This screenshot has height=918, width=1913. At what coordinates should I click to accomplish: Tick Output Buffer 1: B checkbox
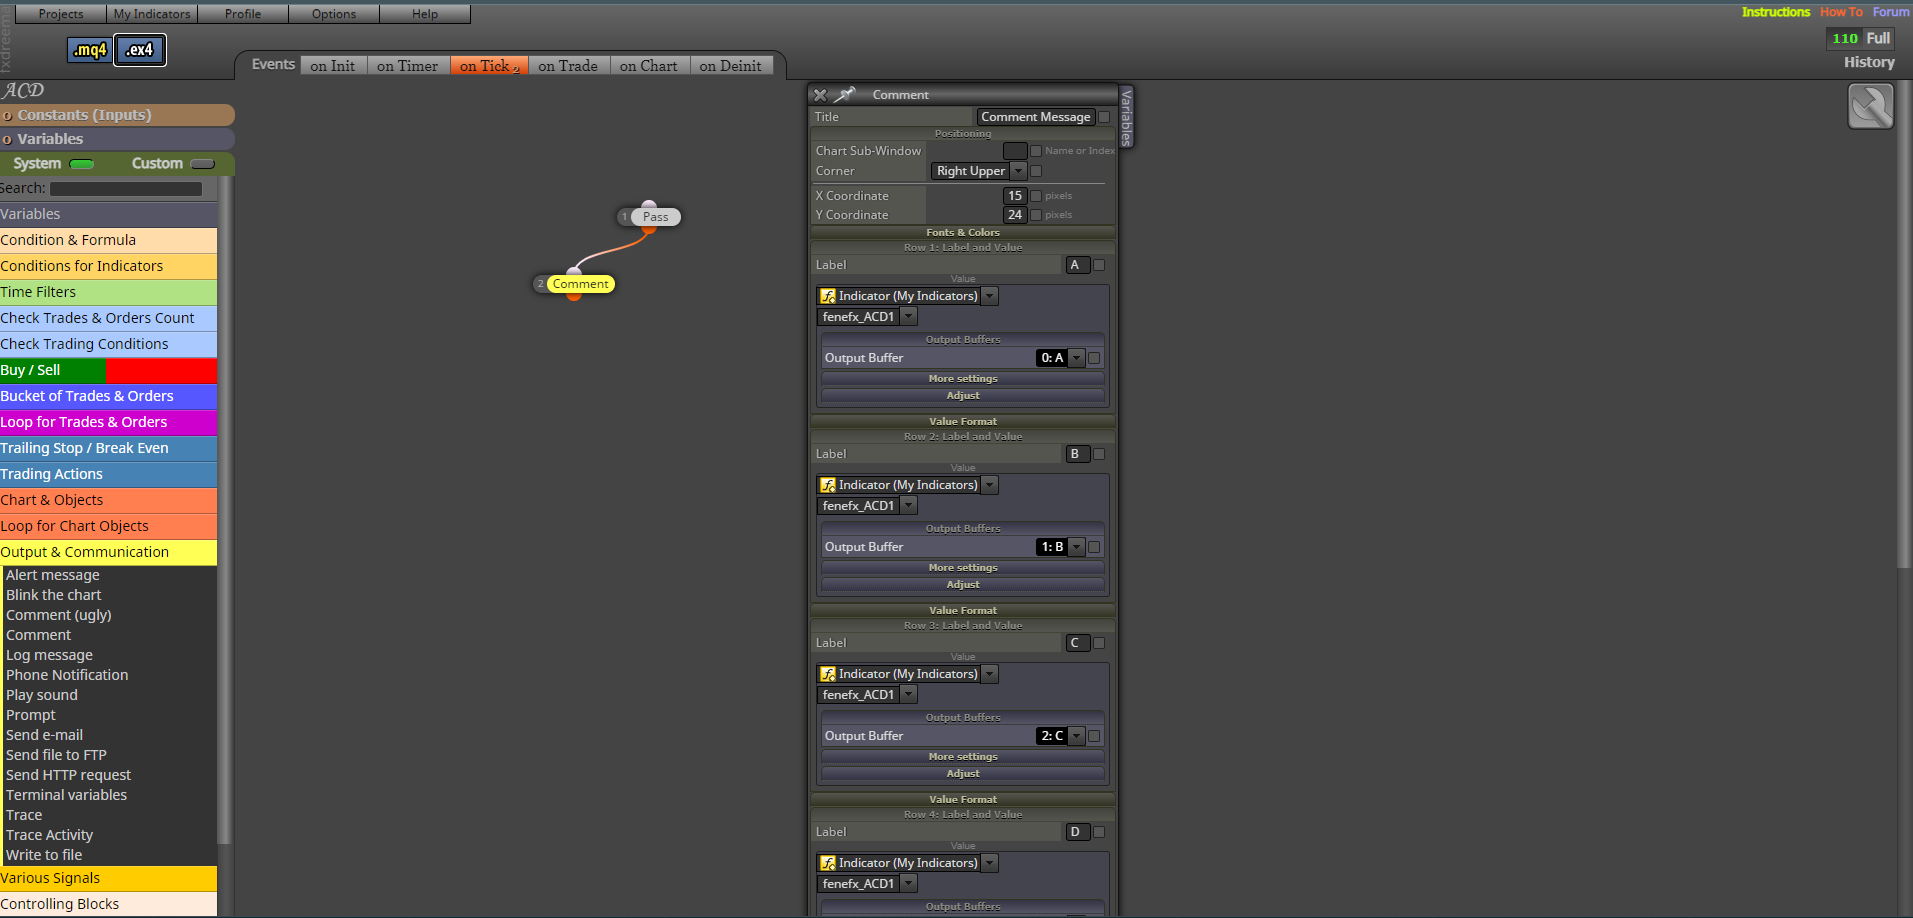1094,547
